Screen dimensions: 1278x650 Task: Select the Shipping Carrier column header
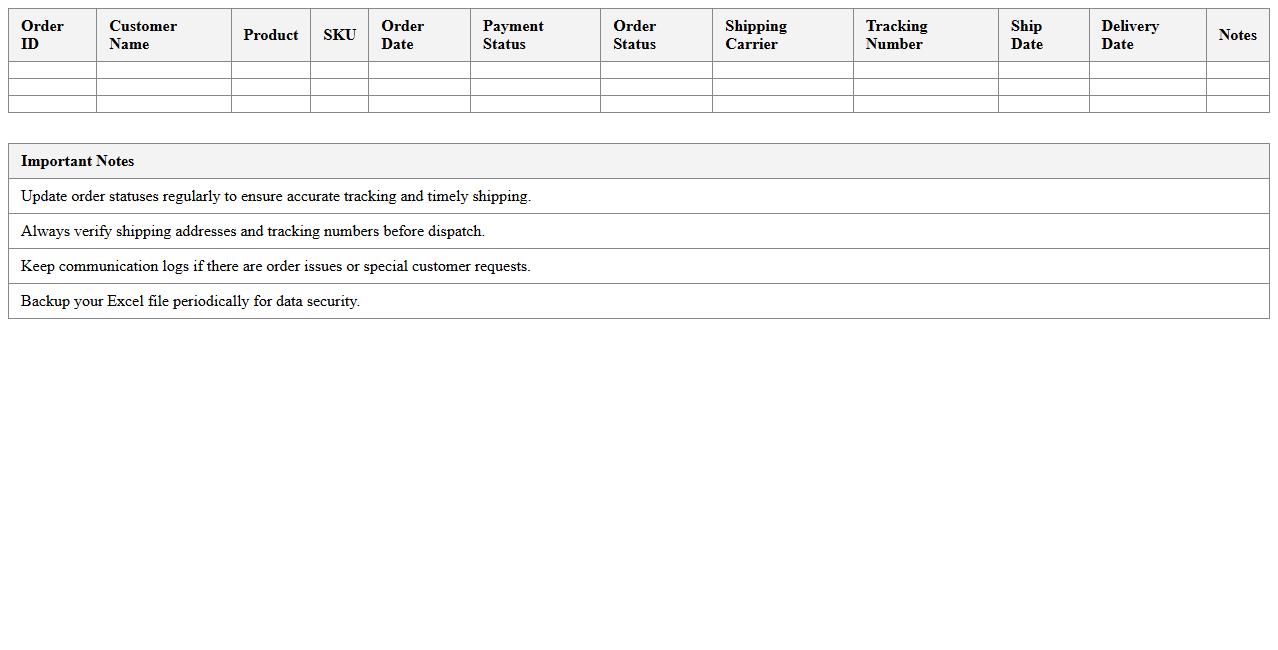pos(782,35)
